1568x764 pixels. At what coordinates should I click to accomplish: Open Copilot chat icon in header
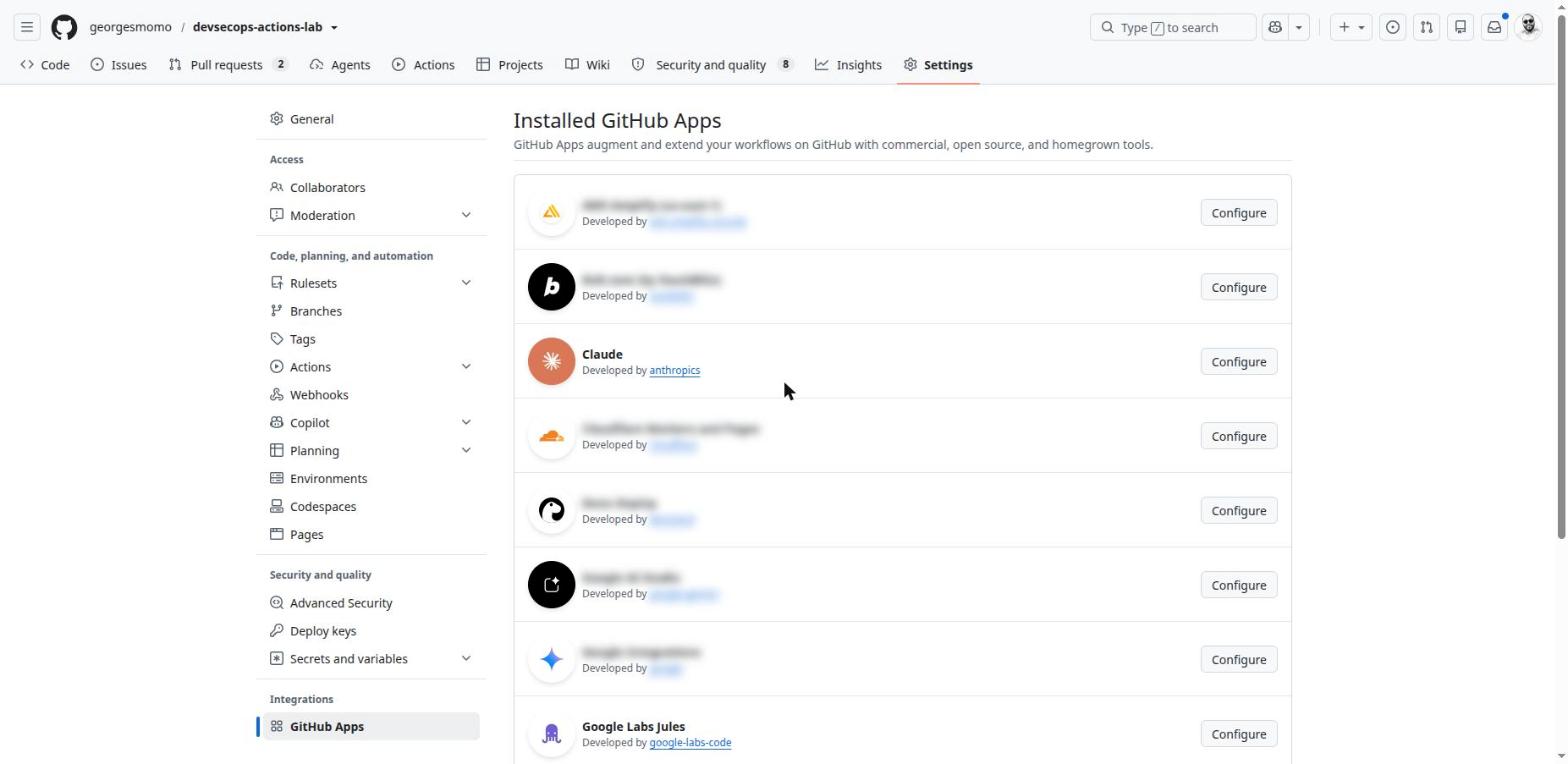point(1275,27)
